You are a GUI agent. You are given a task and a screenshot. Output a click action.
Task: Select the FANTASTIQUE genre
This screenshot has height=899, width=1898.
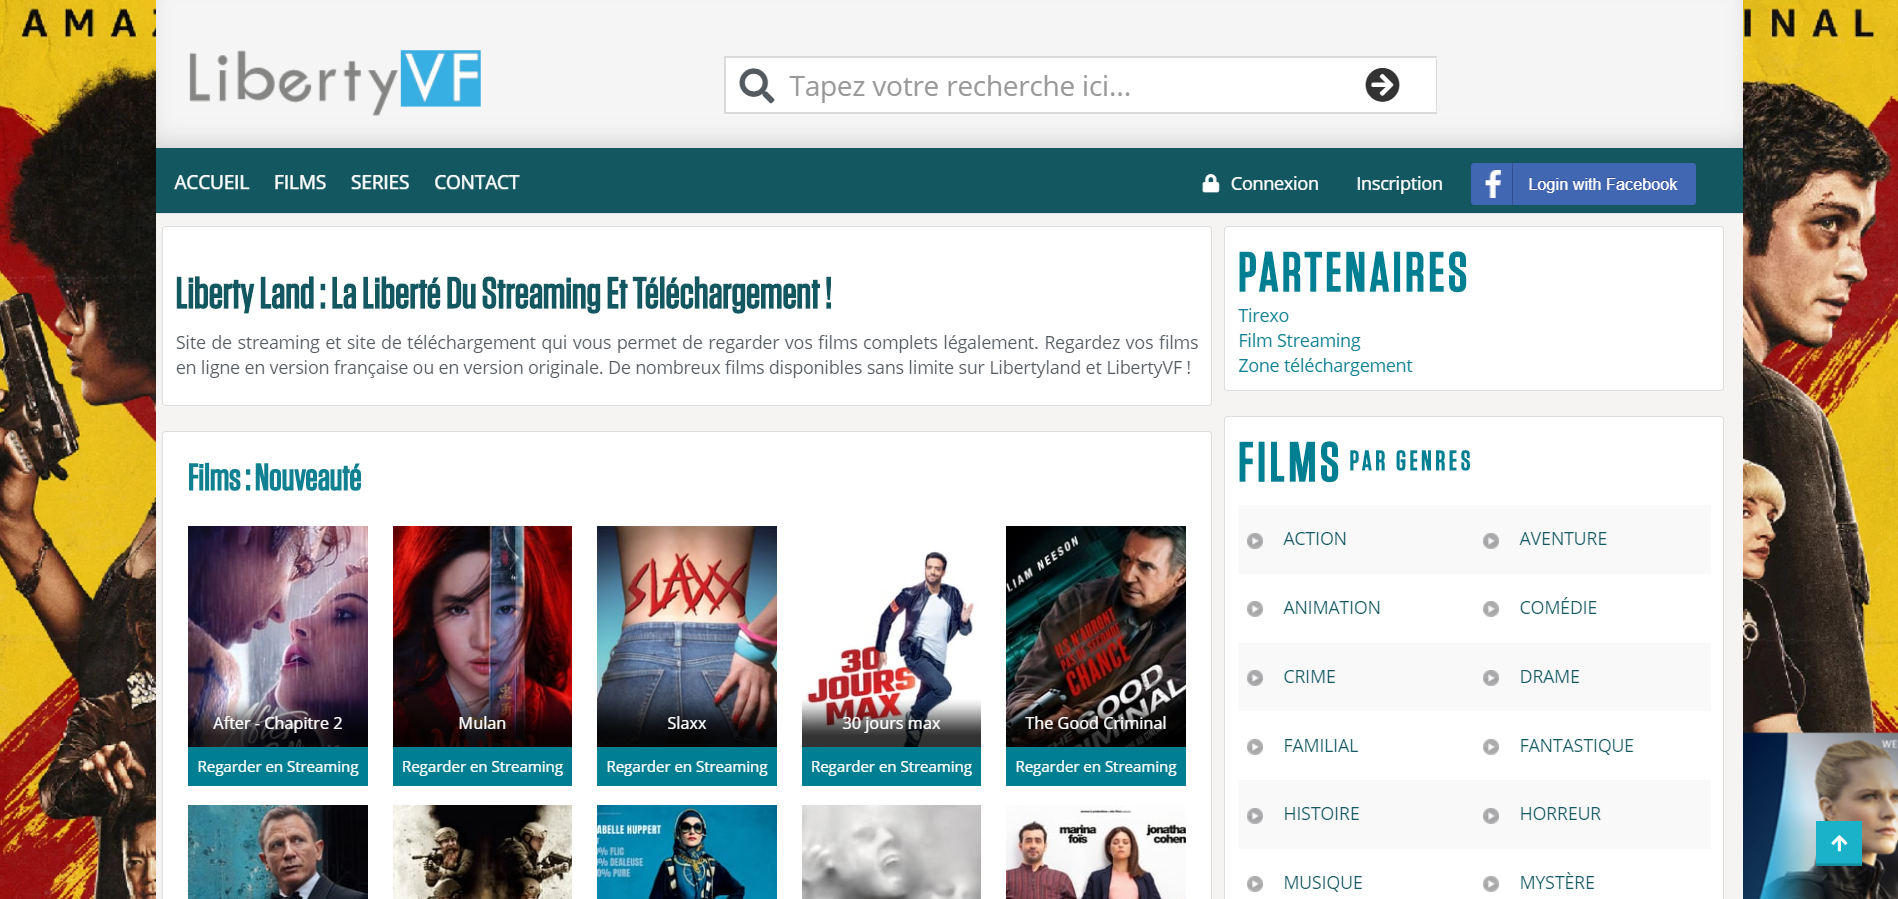(1576, 746)
